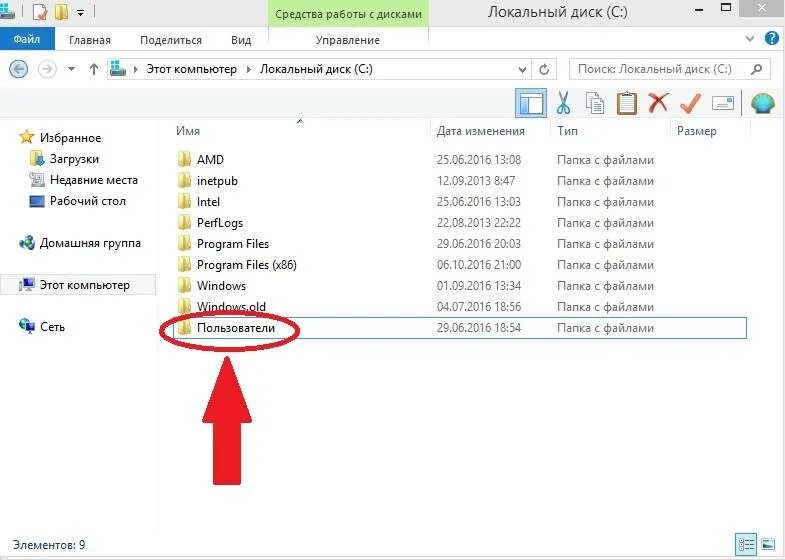Toggle the preview pane layout icon

531,103
